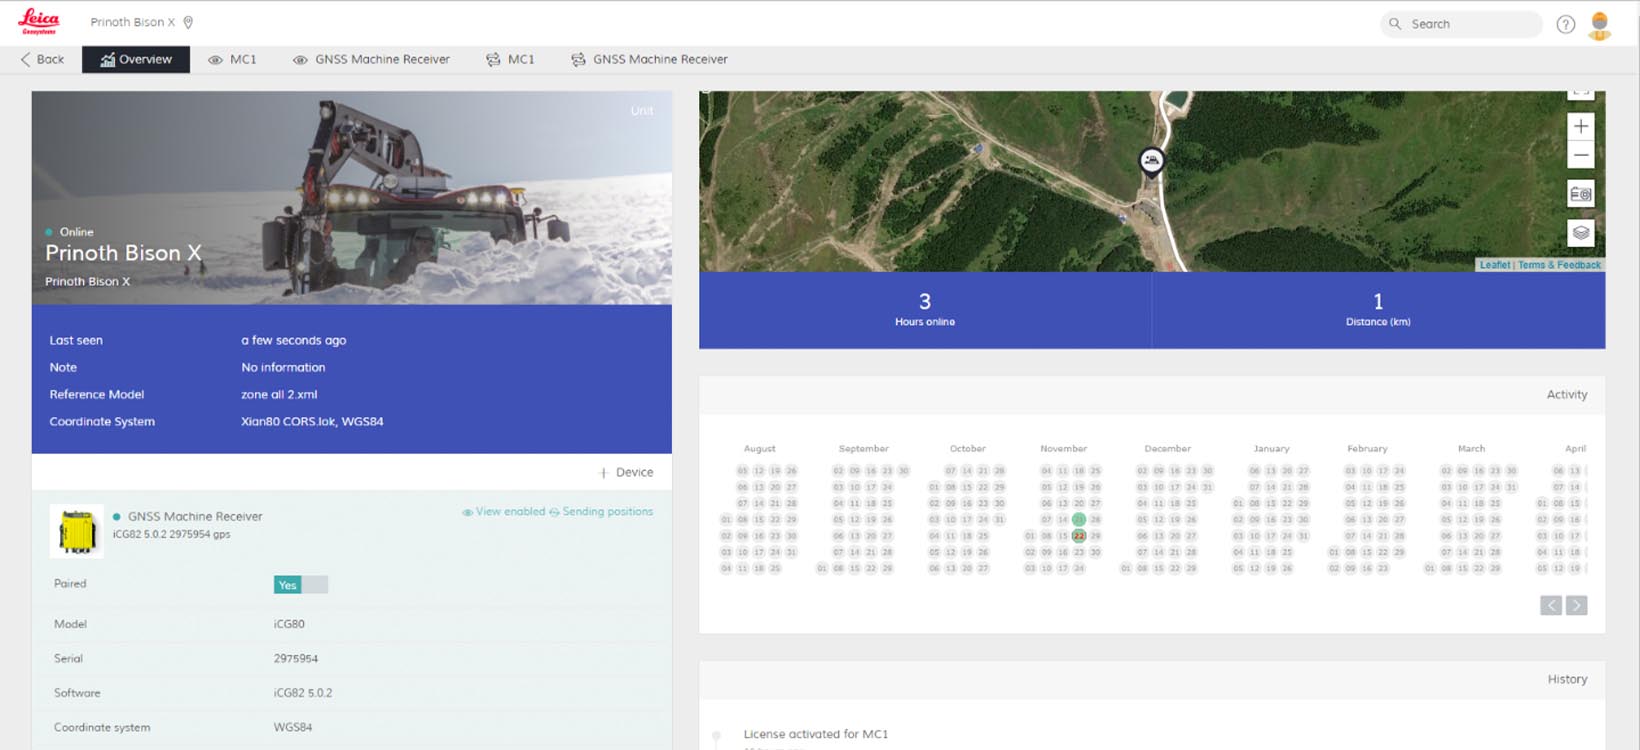Open the user profile avatar

coord(1599,25)
